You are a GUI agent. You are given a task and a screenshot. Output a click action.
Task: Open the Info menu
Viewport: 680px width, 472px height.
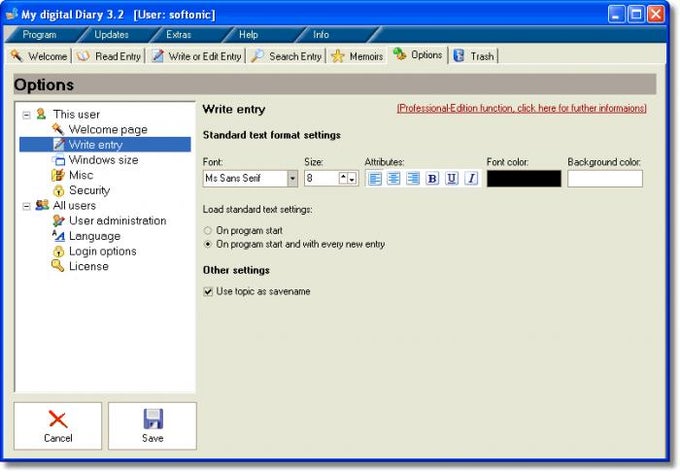320,34
